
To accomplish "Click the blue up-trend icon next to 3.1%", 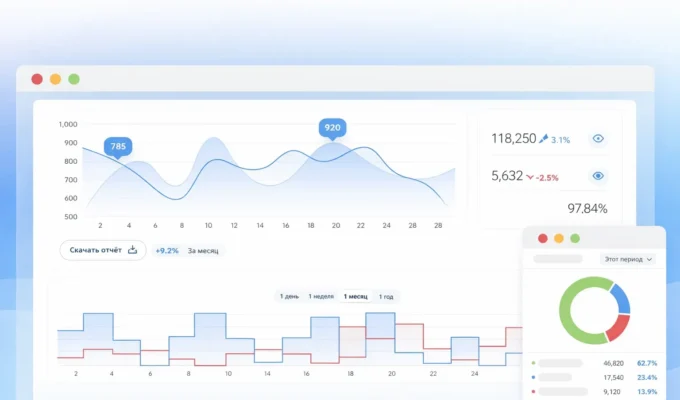I will point(544,139).
